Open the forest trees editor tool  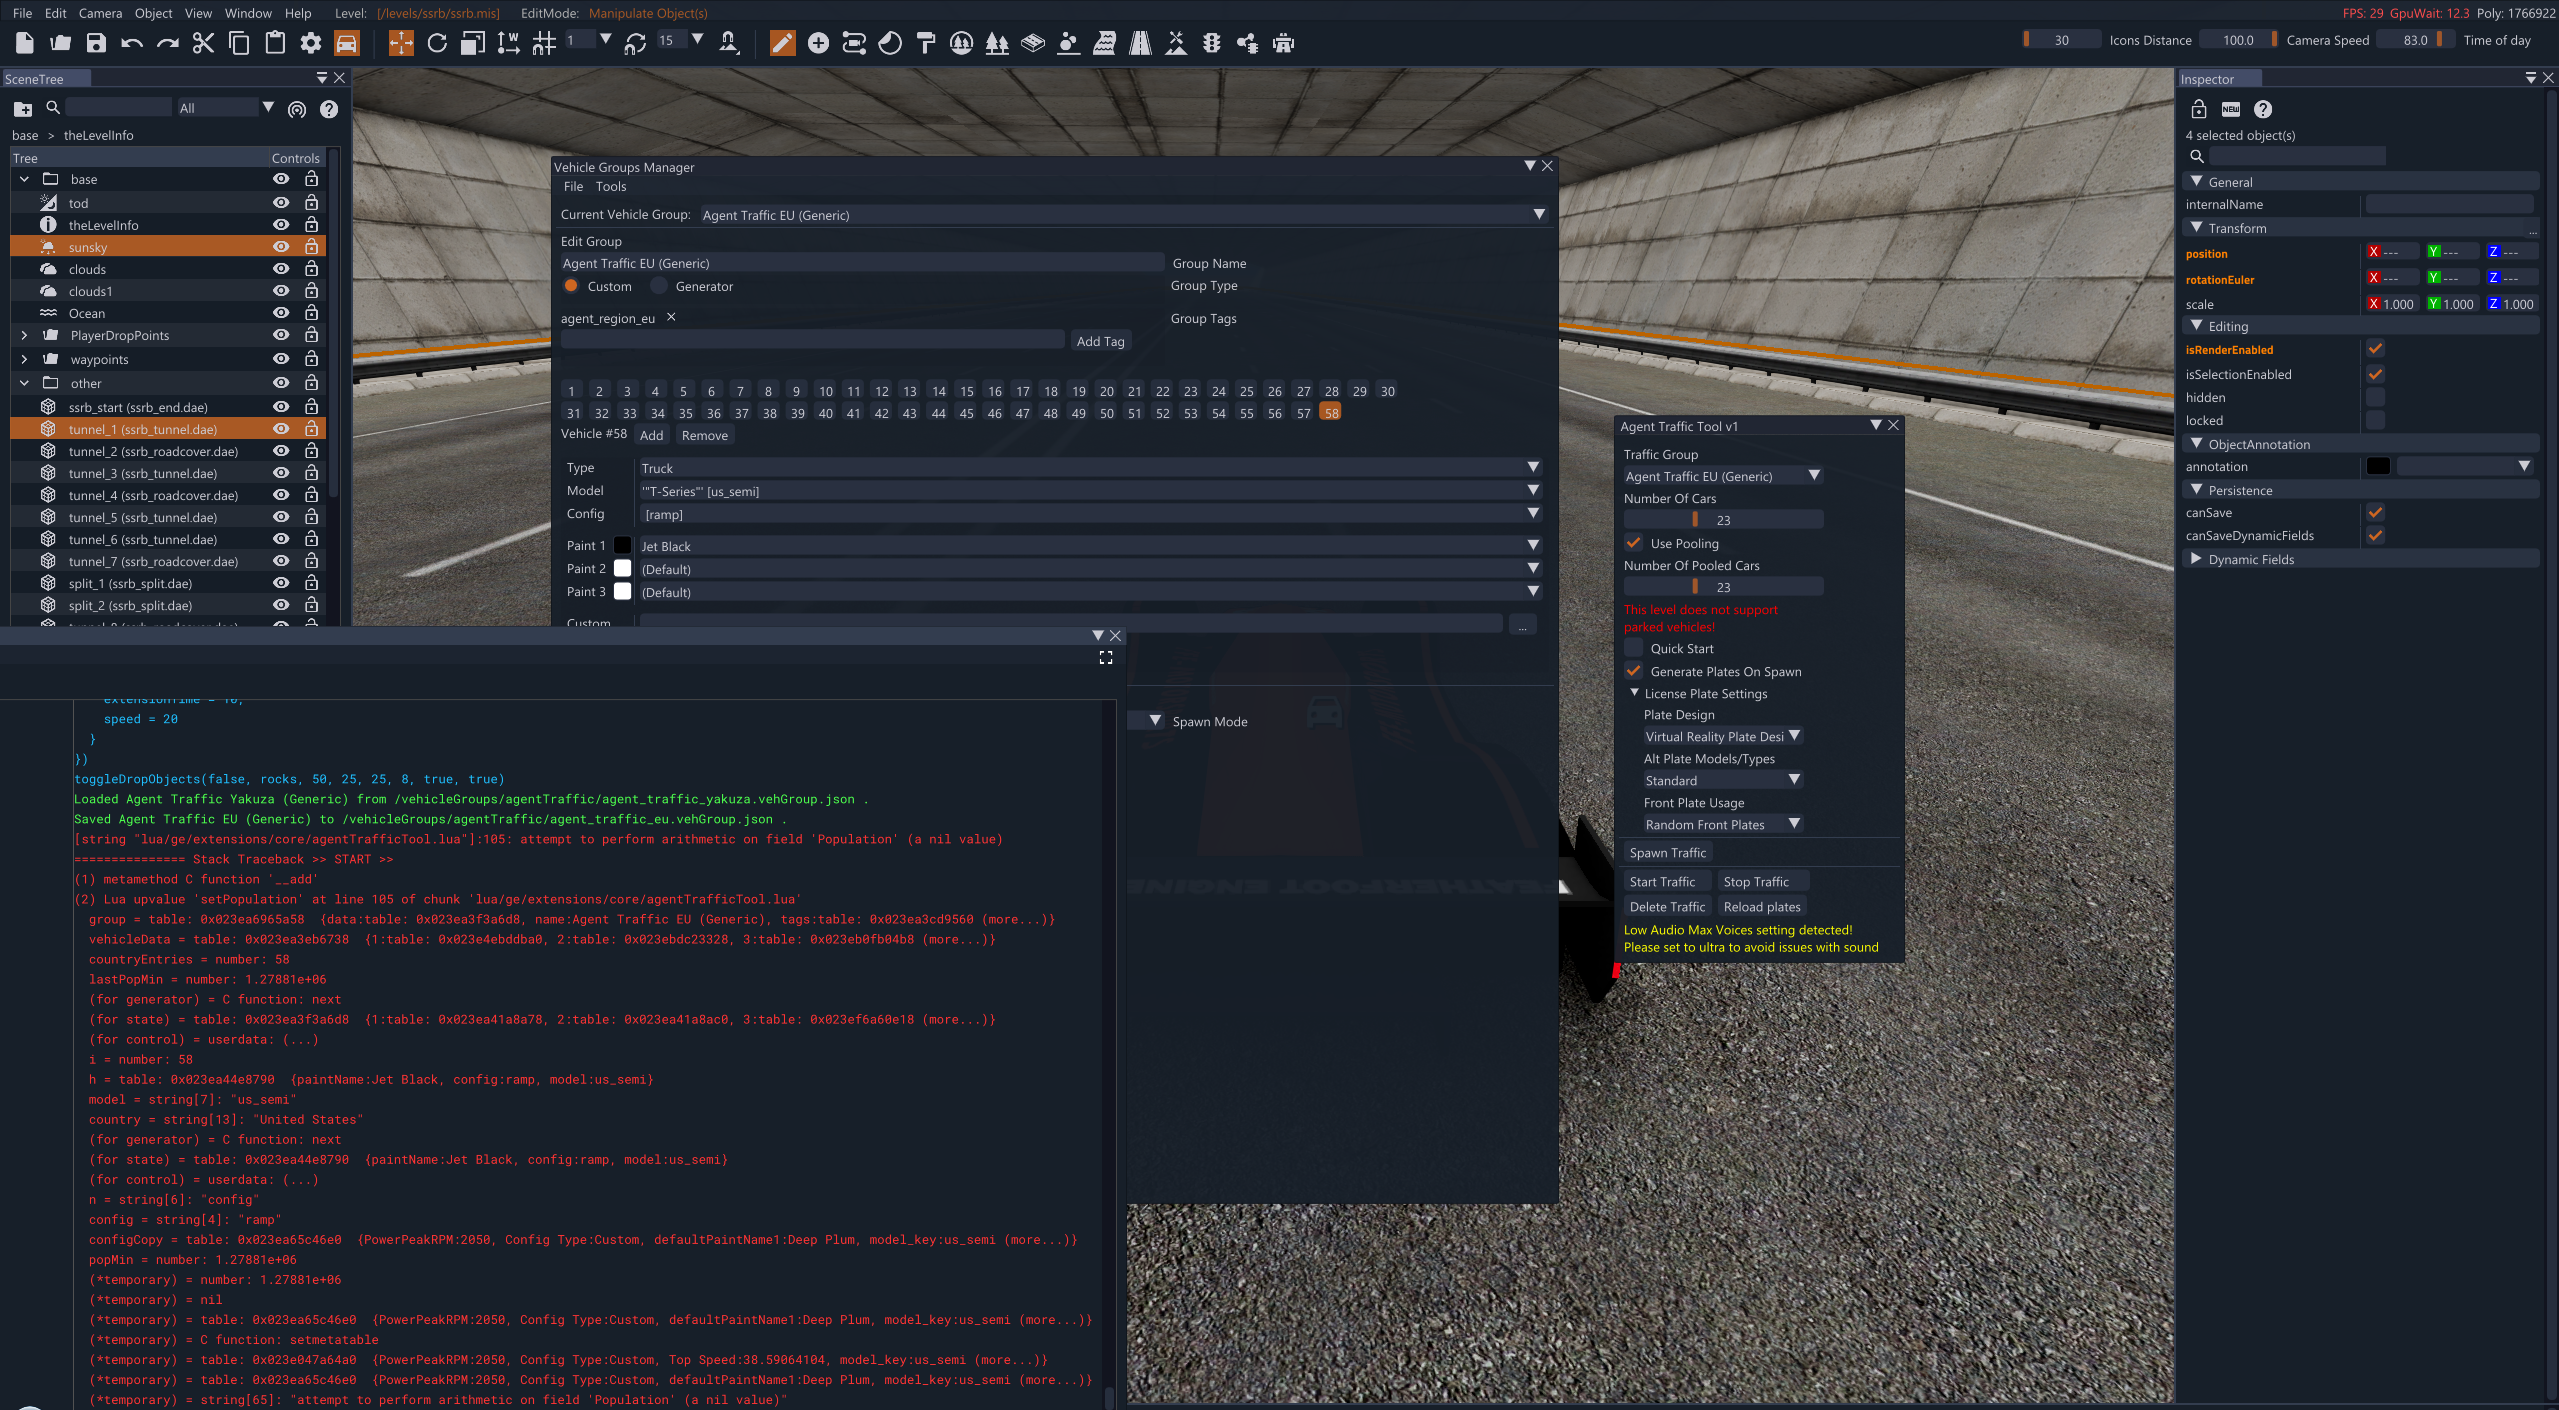[x=997, y=43]
